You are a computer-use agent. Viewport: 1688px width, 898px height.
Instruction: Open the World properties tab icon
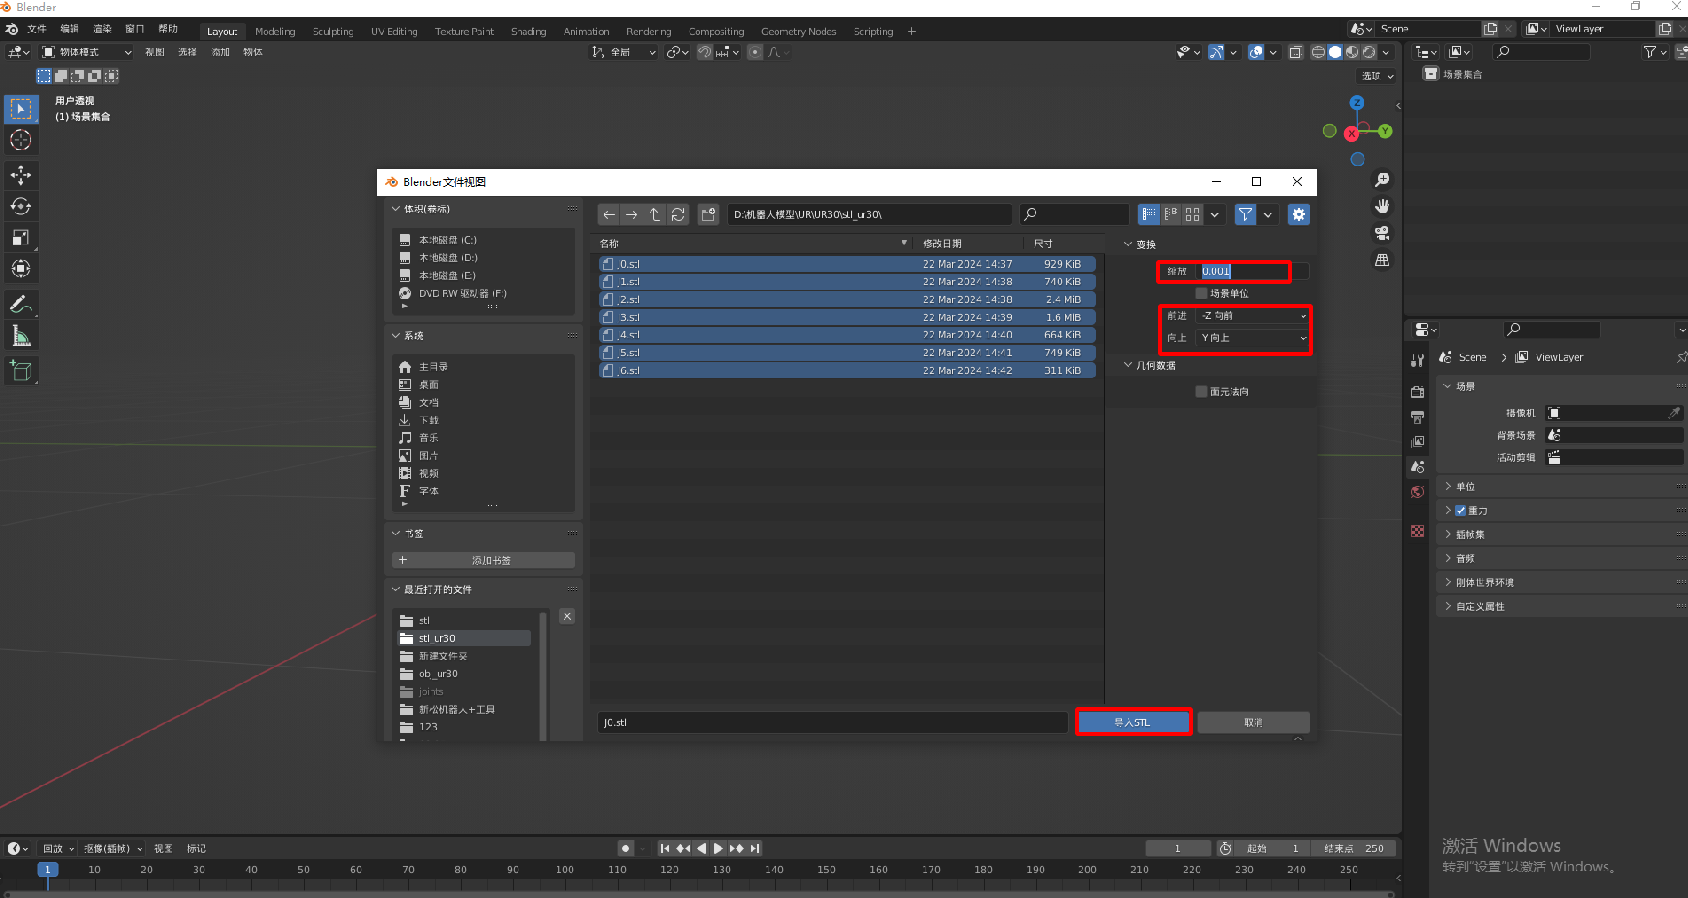click(1417, 492)
